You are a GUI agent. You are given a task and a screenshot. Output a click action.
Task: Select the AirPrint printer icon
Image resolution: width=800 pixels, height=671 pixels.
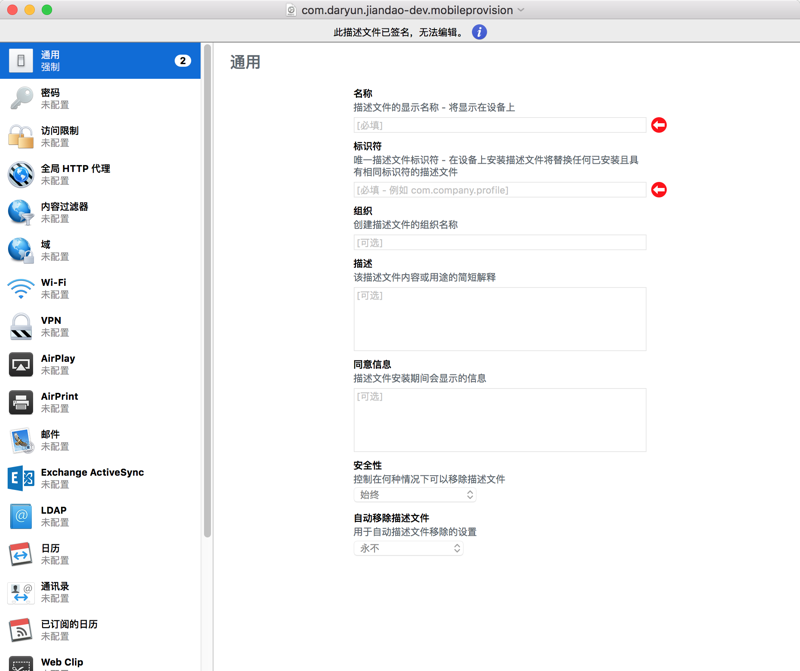pos(21,402)
